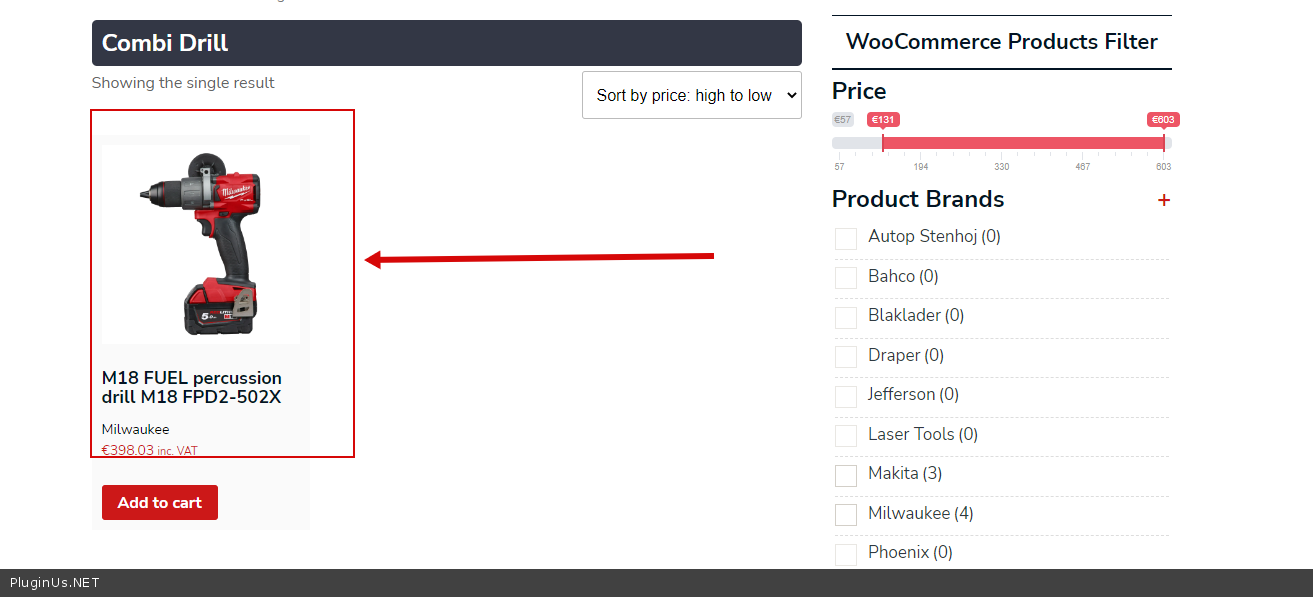The width and height of the screenshot is (1313, 597).
Task: Click the €398.03 product price
Action: 128,450
